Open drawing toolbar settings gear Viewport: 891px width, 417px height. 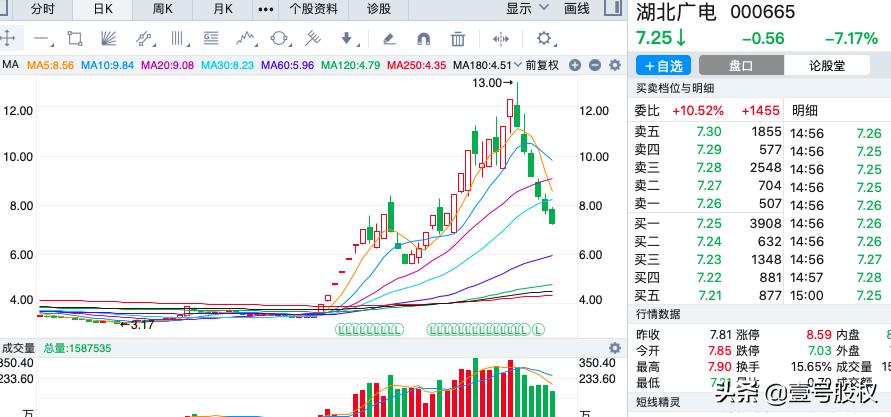(x=544, y=39)
